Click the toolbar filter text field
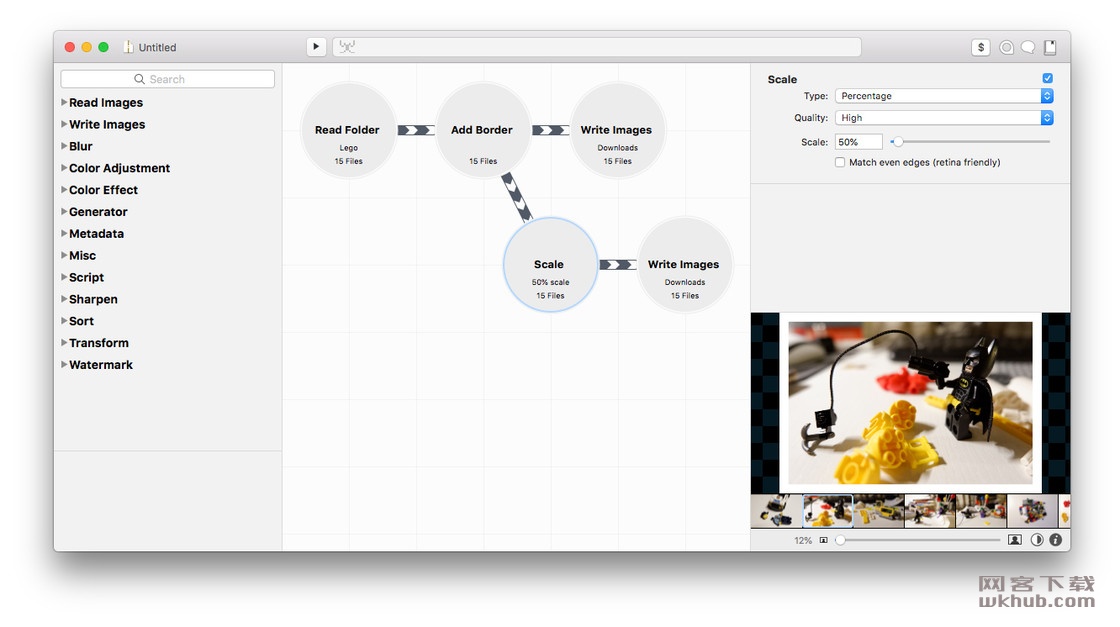Screen dimensions: 1120x627 (596, 47)
